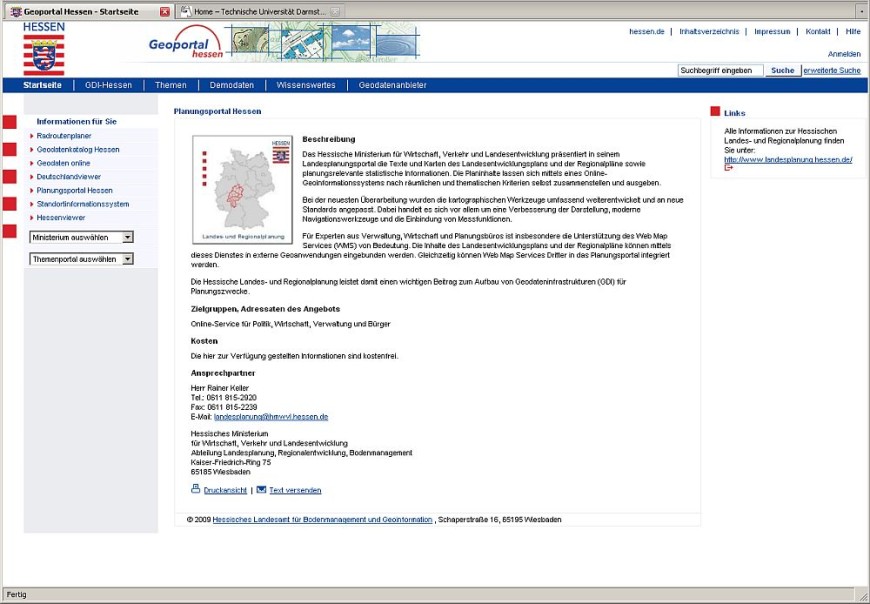Image resolution: width=870 pixels, height=604 pixels.
Task: Open the Impressum link
Action: pos(772,32)
